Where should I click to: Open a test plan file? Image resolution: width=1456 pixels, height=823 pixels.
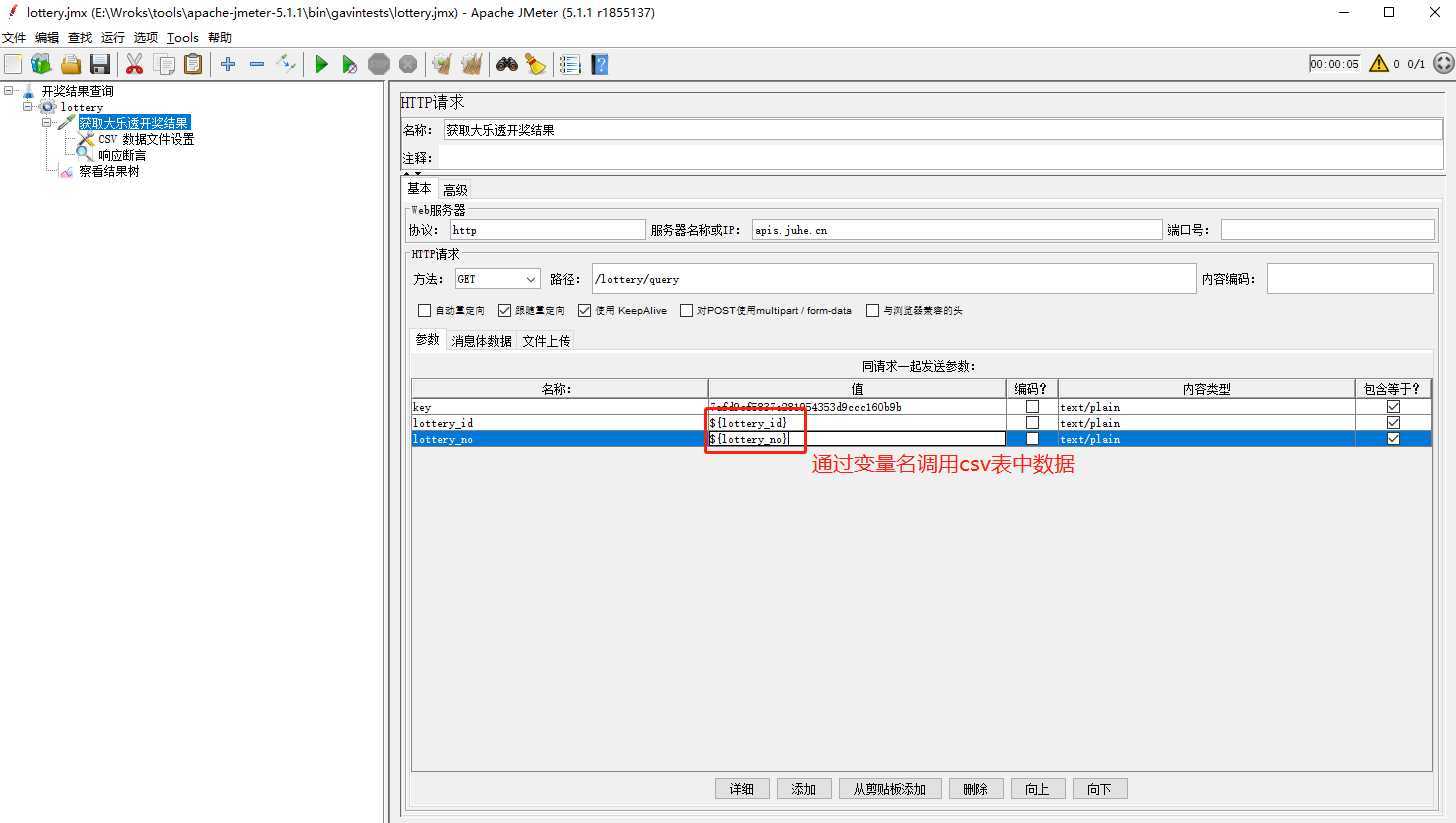(x=70, y=64)
